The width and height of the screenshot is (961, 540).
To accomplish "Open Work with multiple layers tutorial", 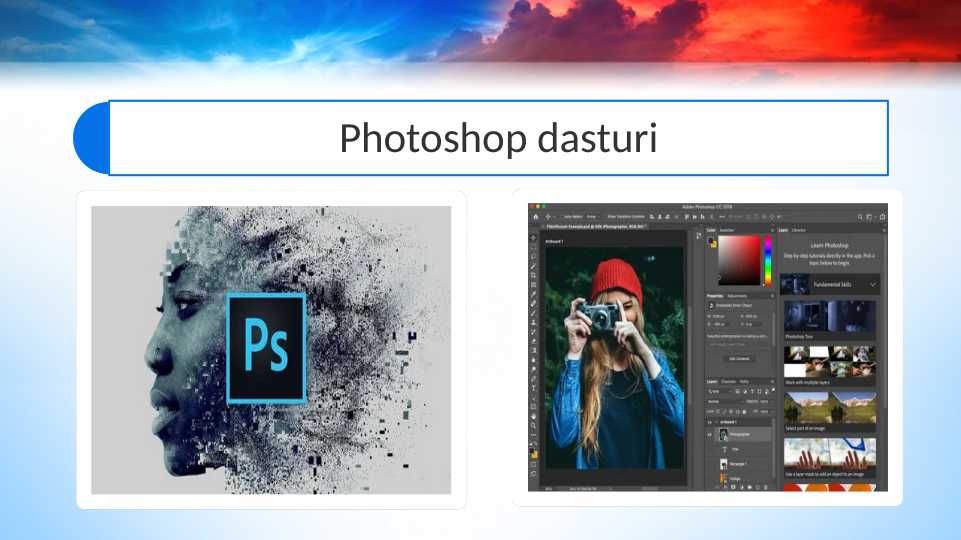I will point(829,366).
